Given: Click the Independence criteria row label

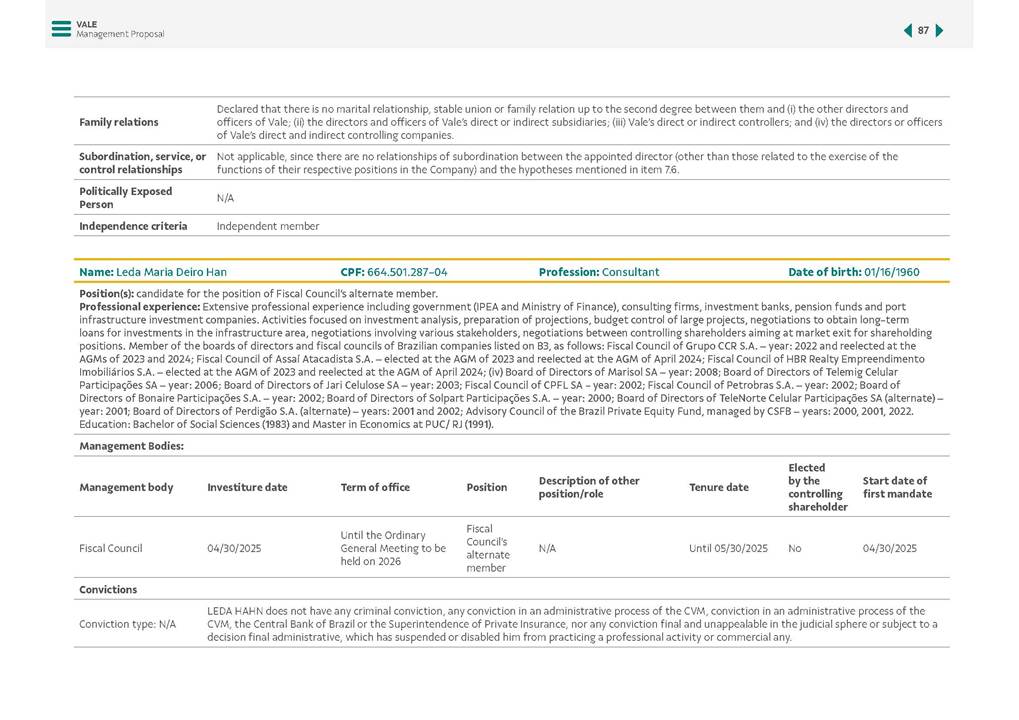Looking at the screenshot, I should [x=133, y=226].
